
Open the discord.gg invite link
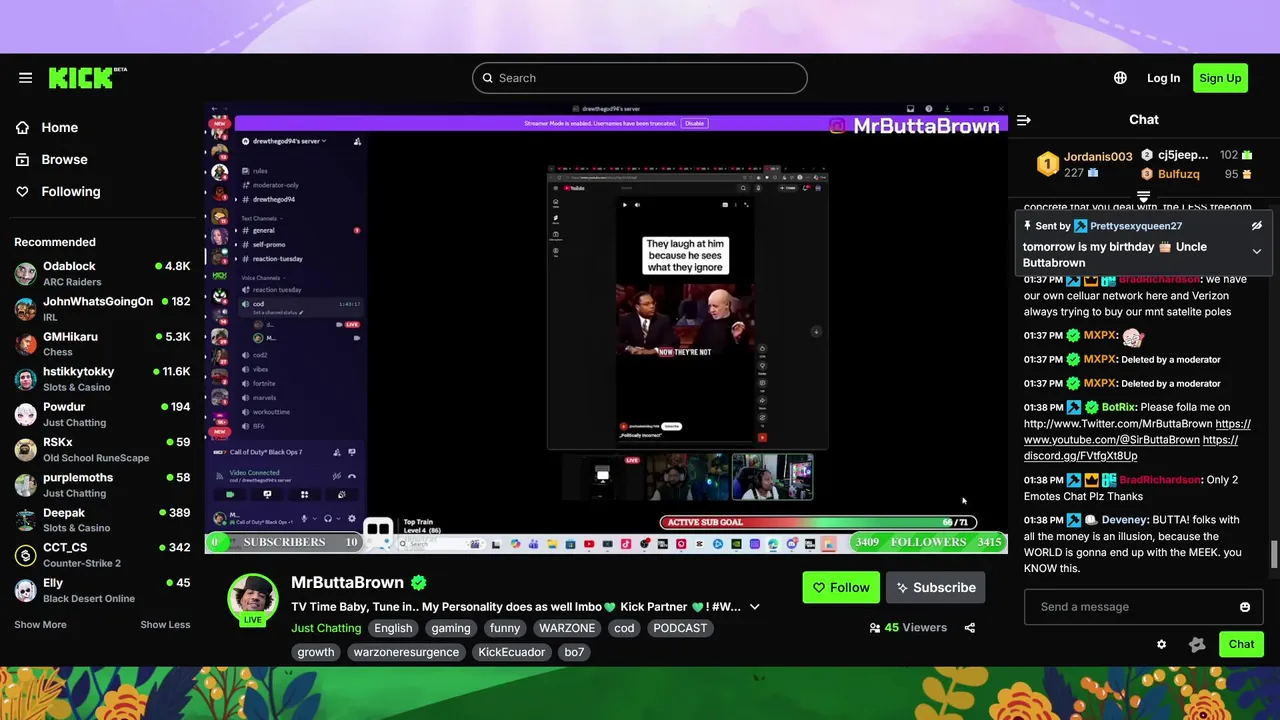[x=1080, y=456]
